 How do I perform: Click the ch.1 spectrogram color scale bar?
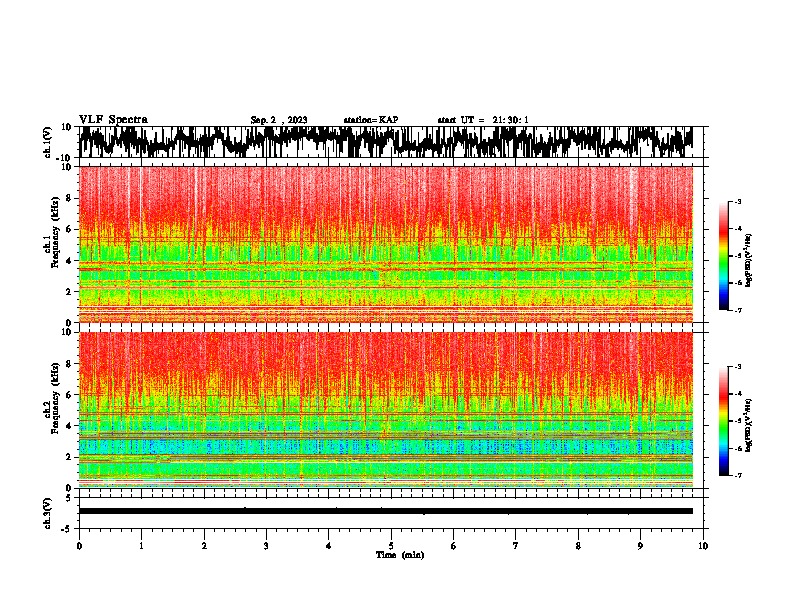[x=723, y=256]
